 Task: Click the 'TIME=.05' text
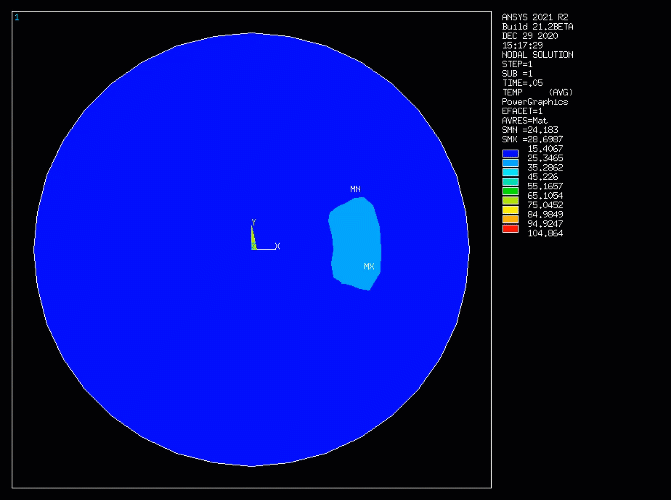coord(522,83)
